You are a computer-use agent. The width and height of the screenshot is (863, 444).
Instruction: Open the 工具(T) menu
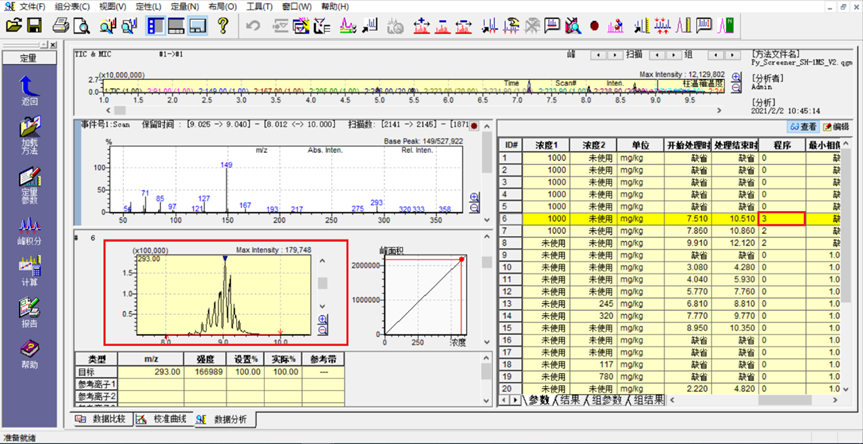pyautogui.click(x=259, y=6)
